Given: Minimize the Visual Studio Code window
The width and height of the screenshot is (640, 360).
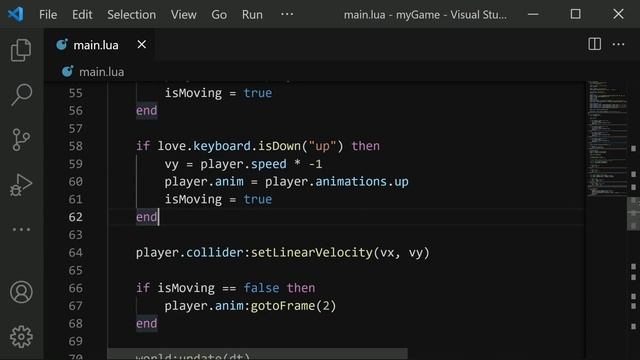Looking at the screenshot, I should tap(533, 14).
